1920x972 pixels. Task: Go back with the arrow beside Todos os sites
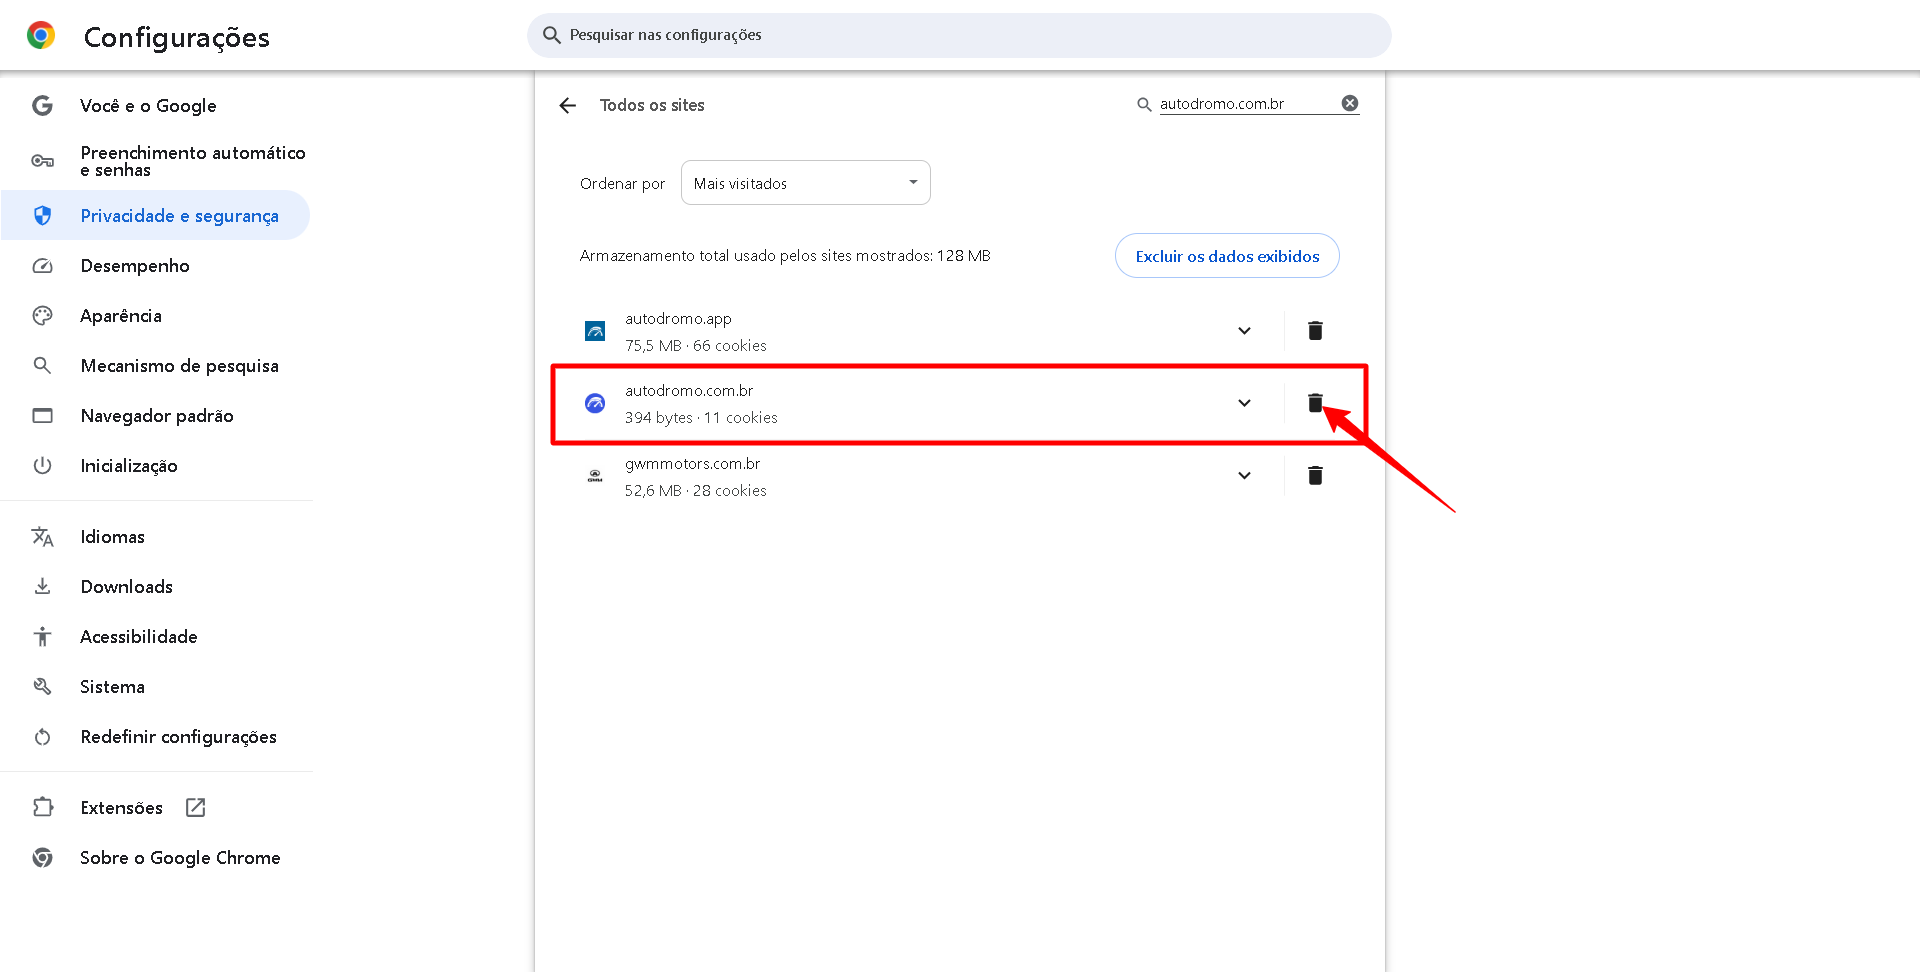click(x=568, y=106)
